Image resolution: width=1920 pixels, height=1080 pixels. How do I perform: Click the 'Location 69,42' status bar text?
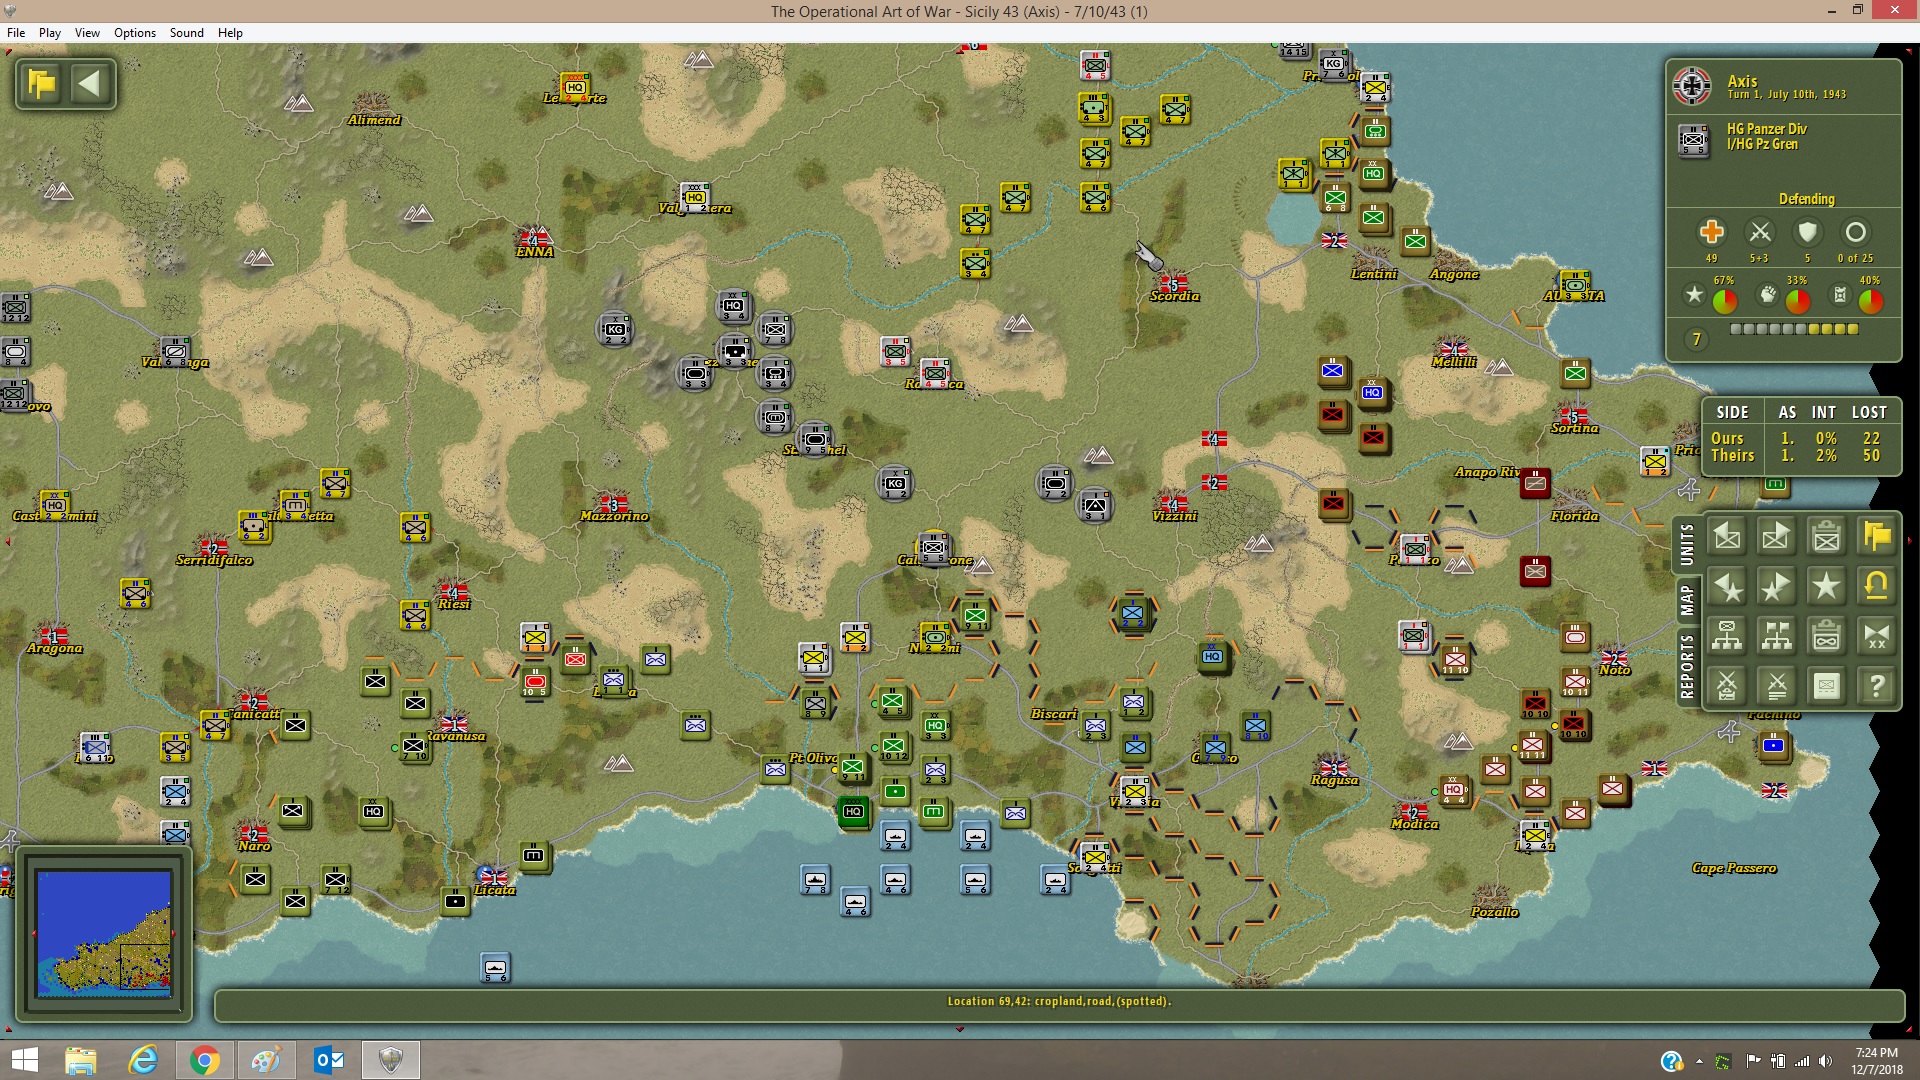tap(1059, 1001)
